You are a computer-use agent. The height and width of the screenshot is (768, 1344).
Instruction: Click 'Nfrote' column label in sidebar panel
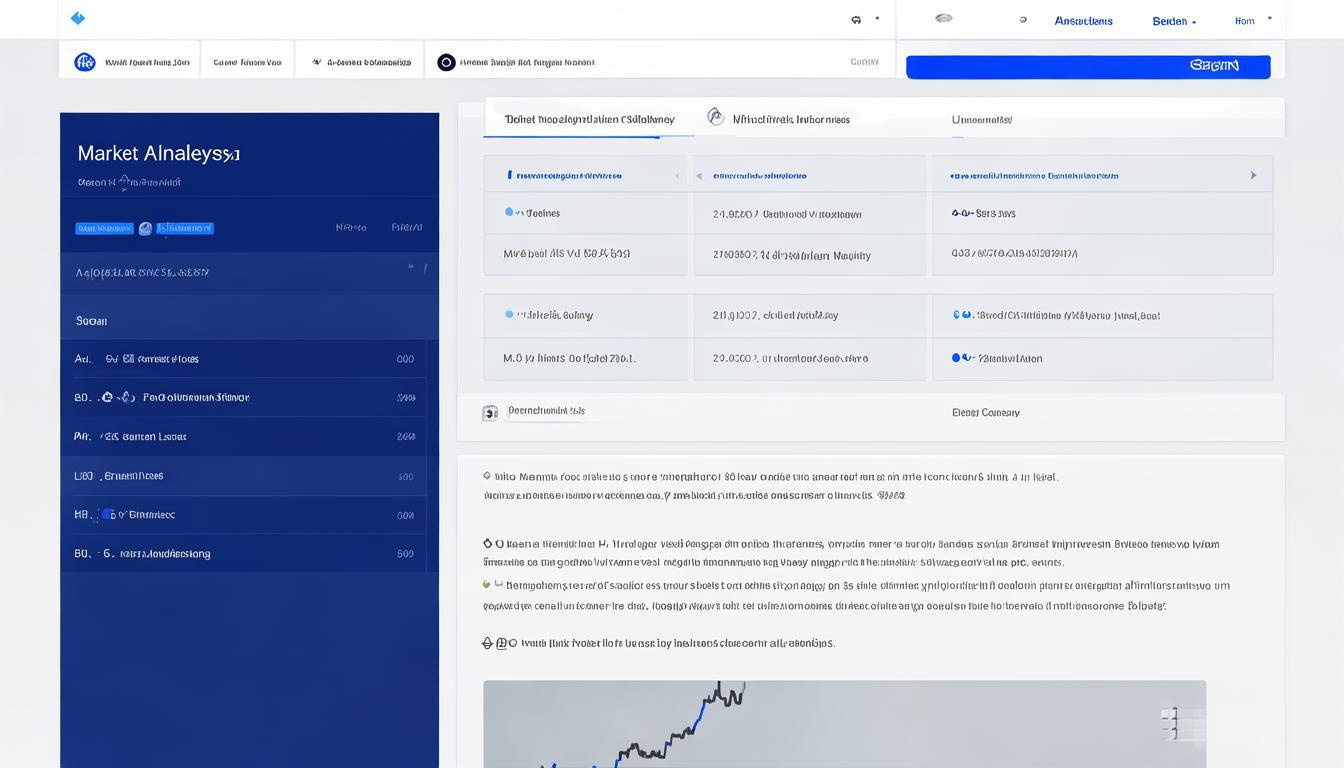click(x=351, y=227)
